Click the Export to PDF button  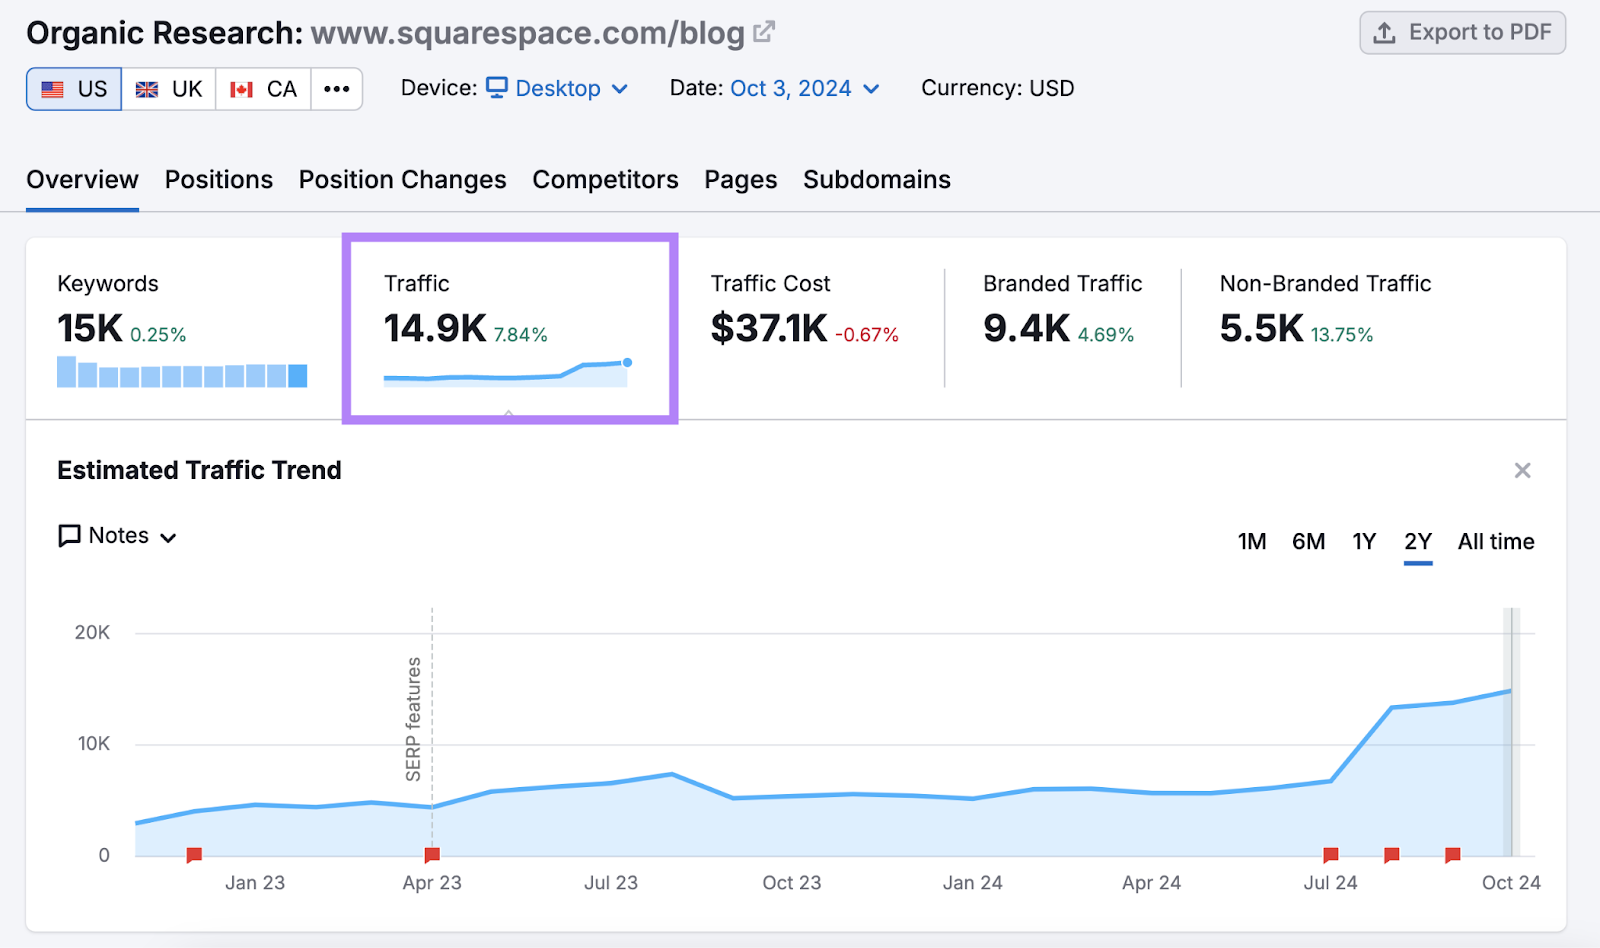1462,32
